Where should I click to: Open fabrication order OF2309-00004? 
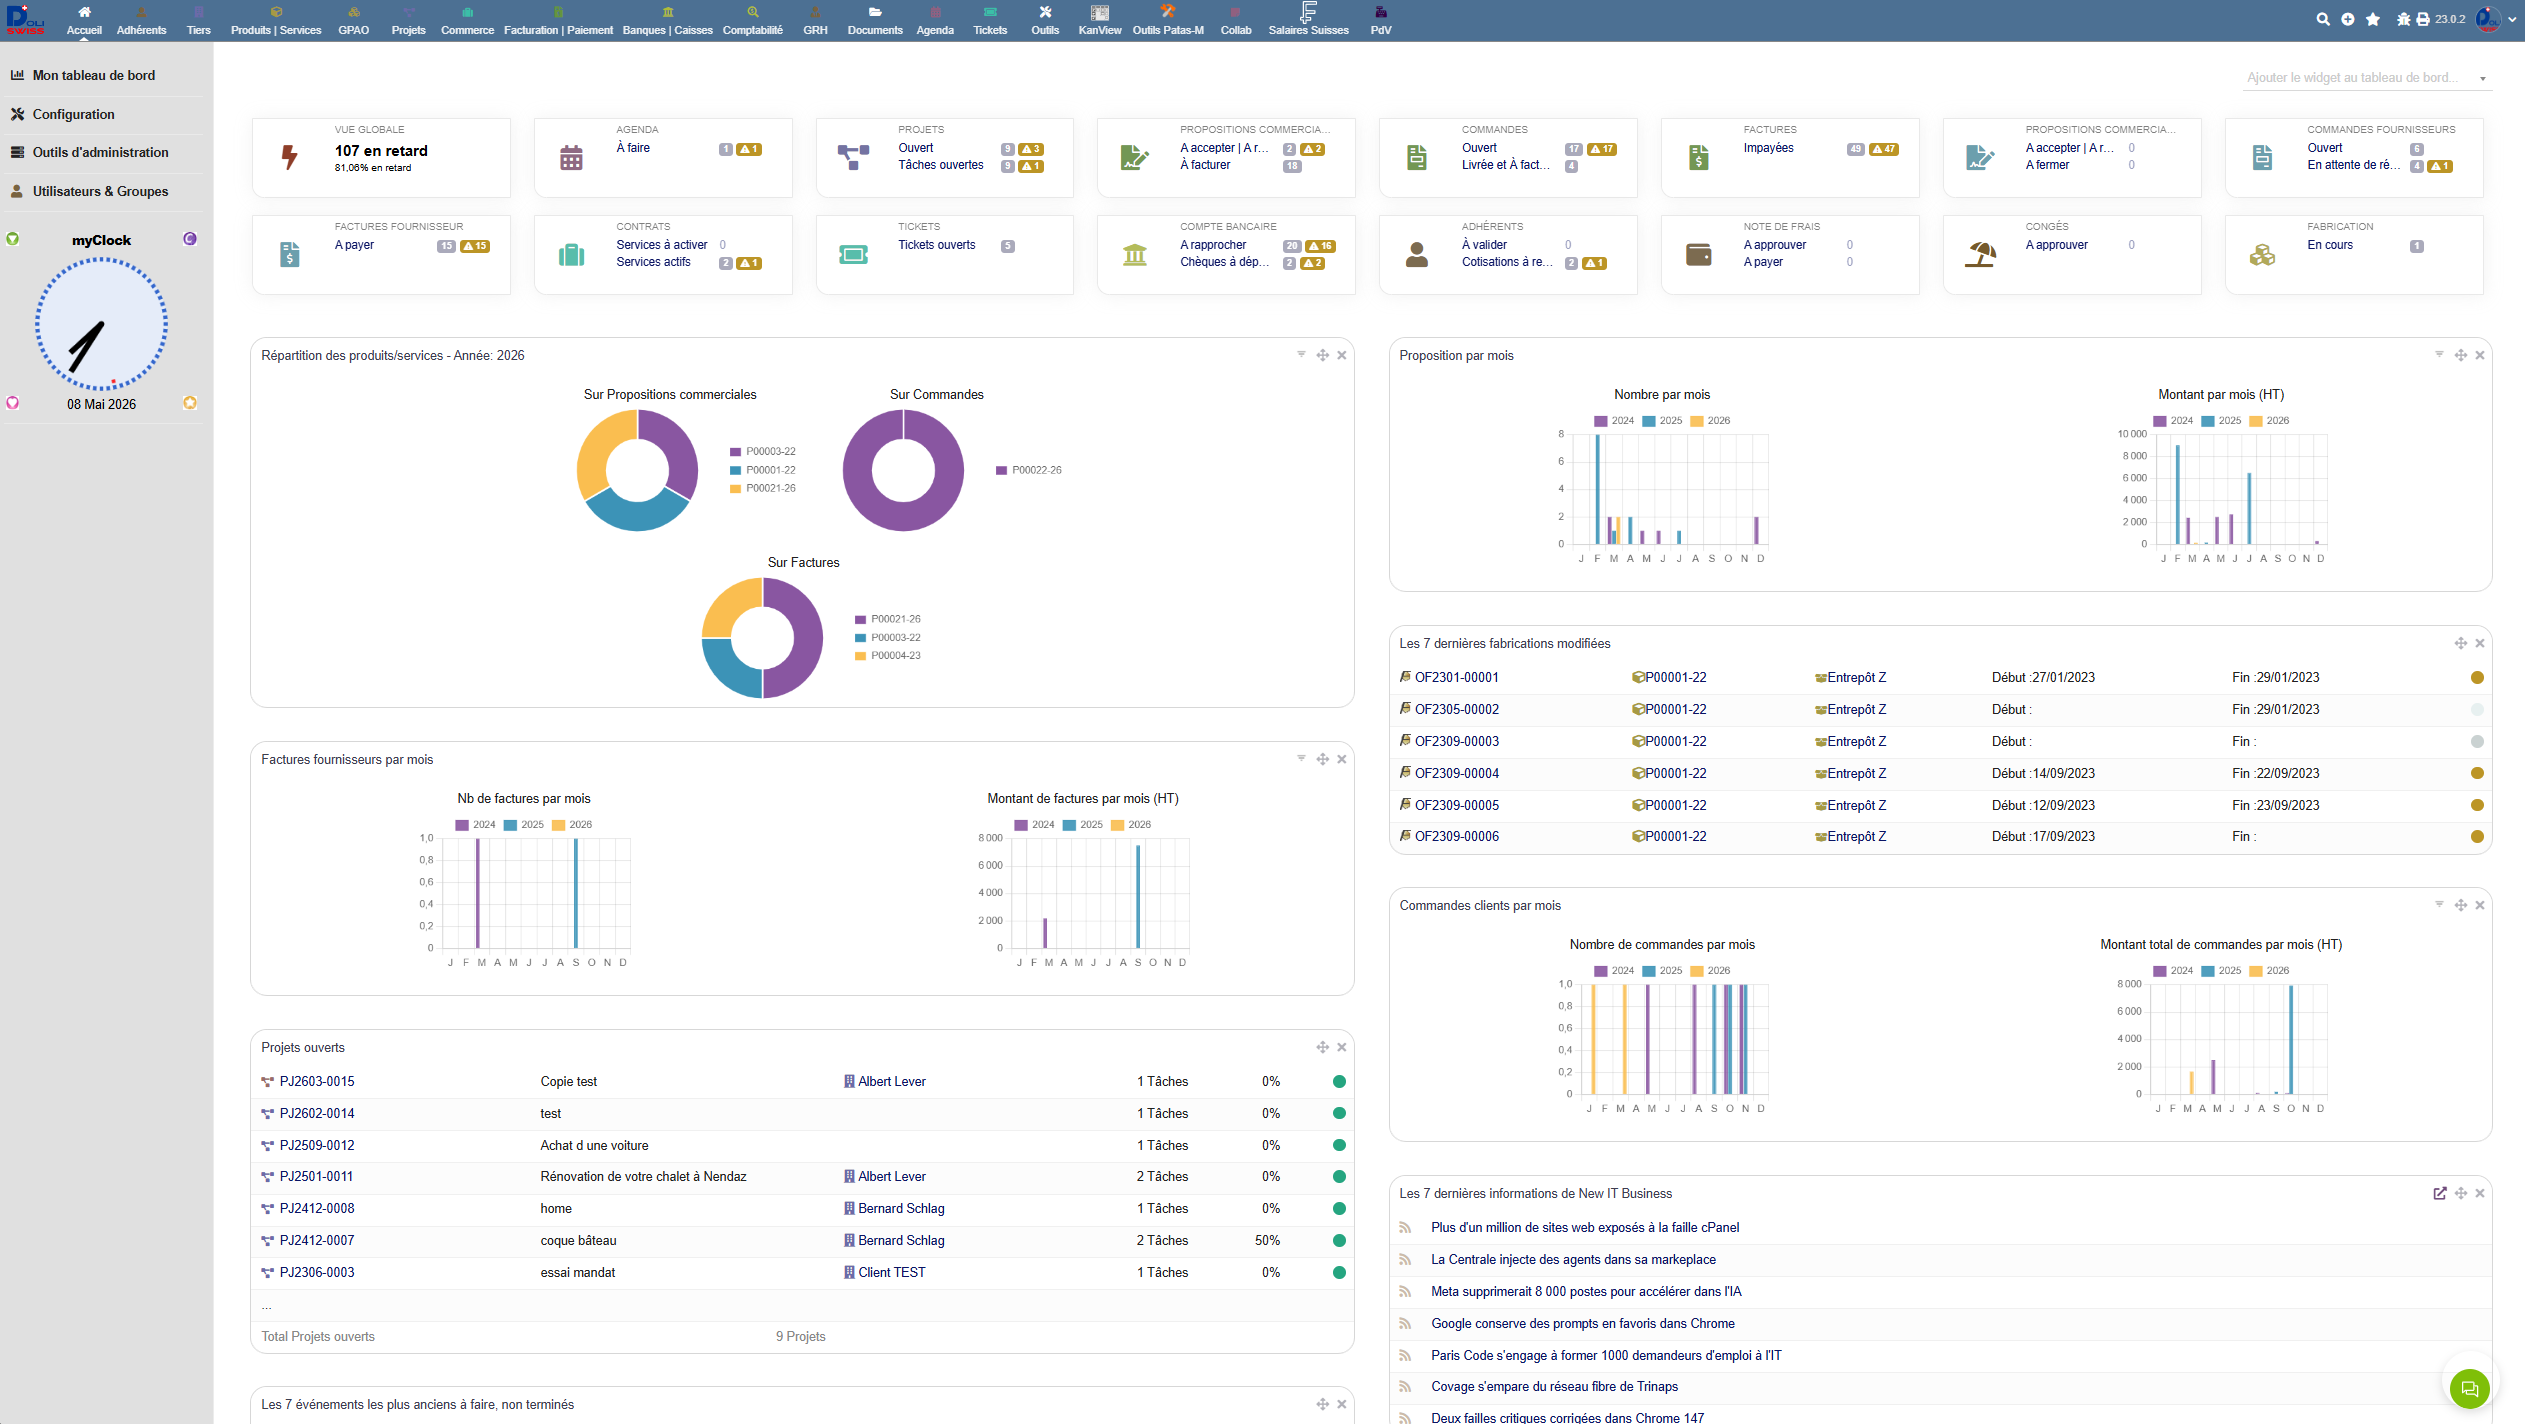coord(1456,773)
